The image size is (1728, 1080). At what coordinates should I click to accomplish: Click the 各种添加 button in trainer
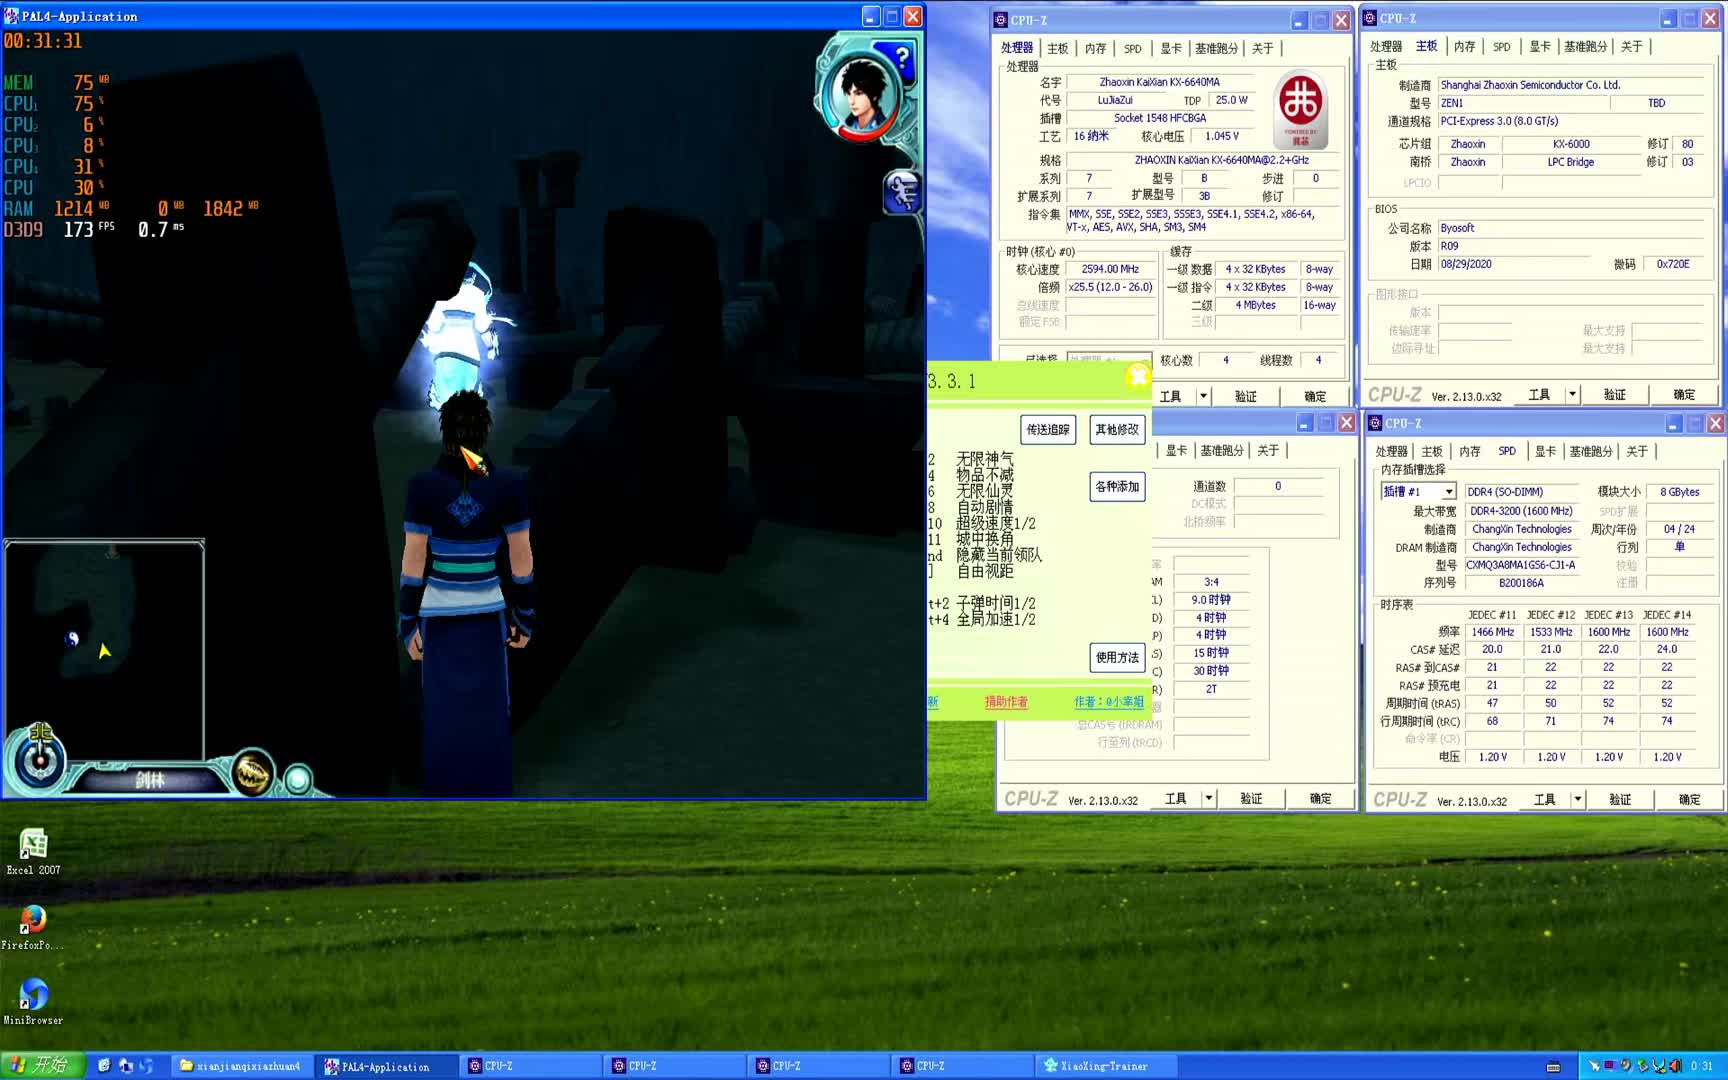click(1116, 487)
